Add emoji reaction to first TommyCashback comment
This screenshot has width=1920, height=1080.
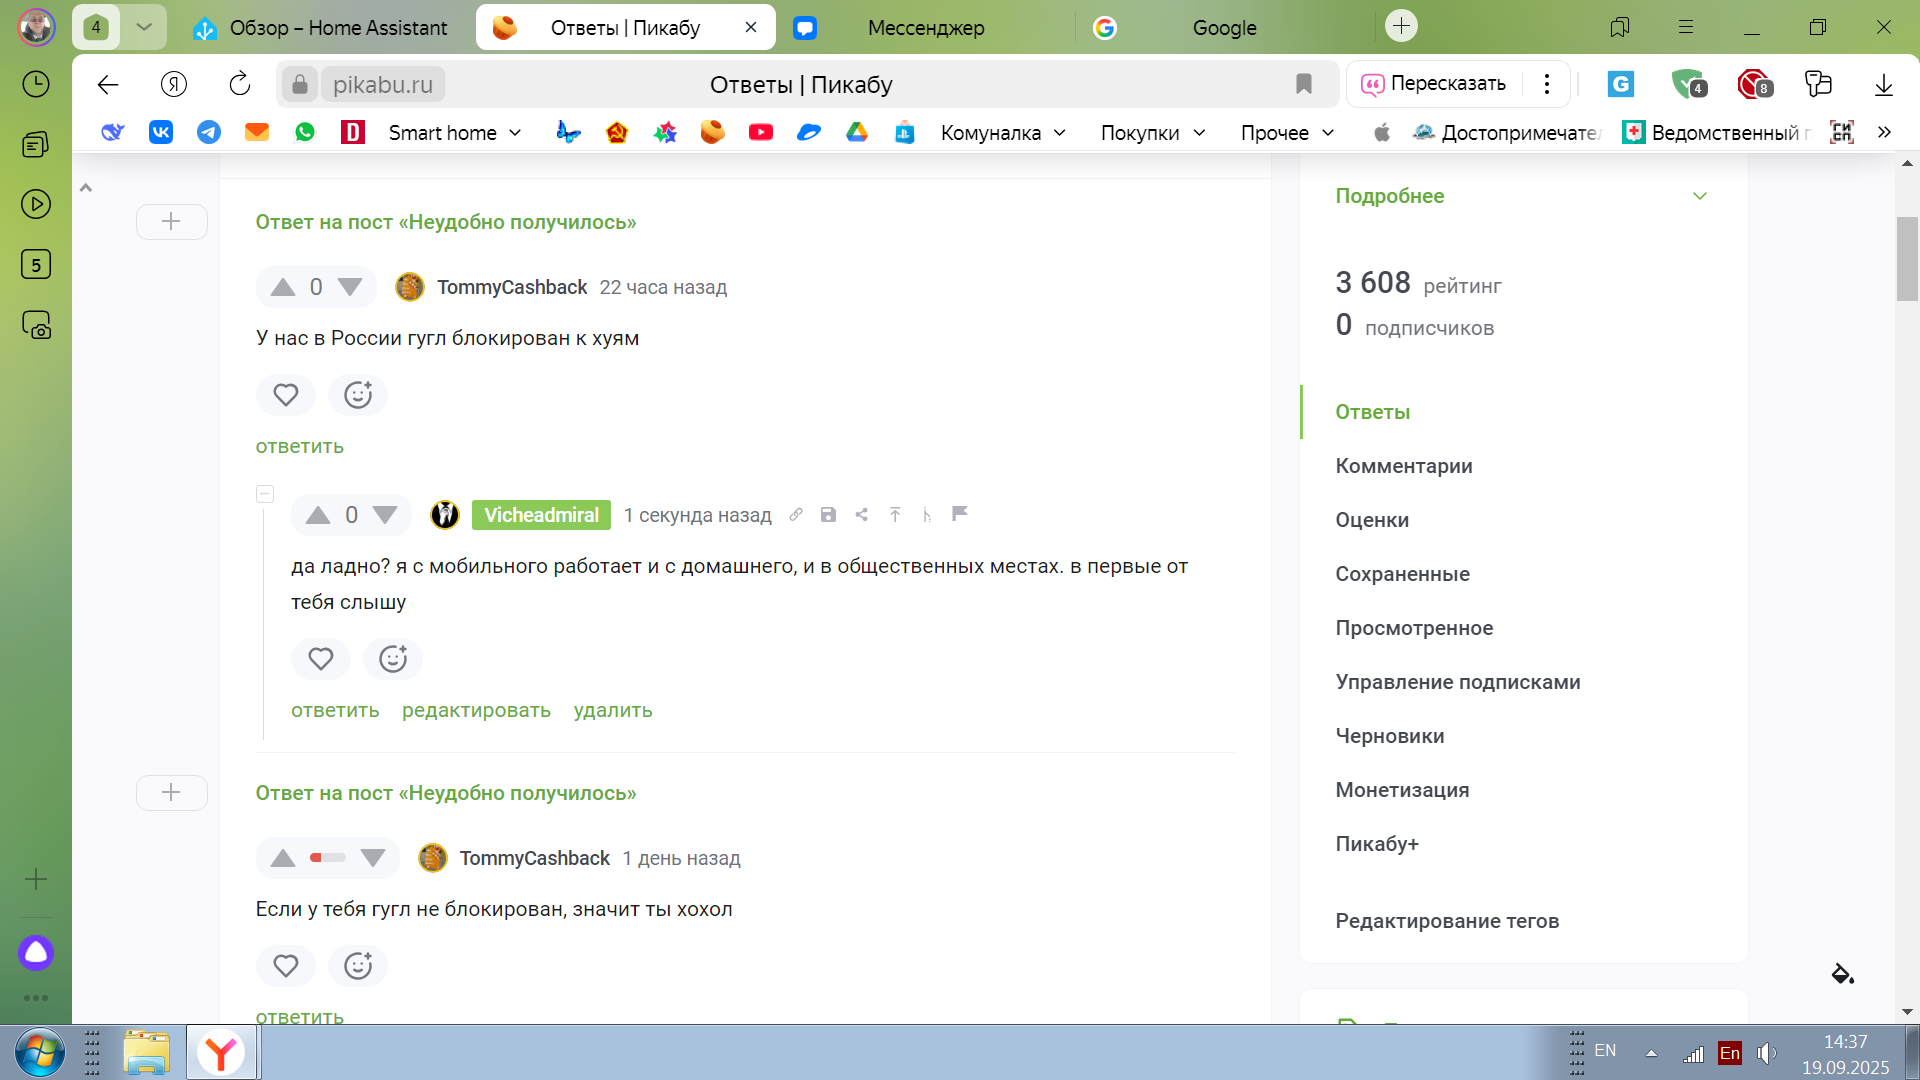358,395
